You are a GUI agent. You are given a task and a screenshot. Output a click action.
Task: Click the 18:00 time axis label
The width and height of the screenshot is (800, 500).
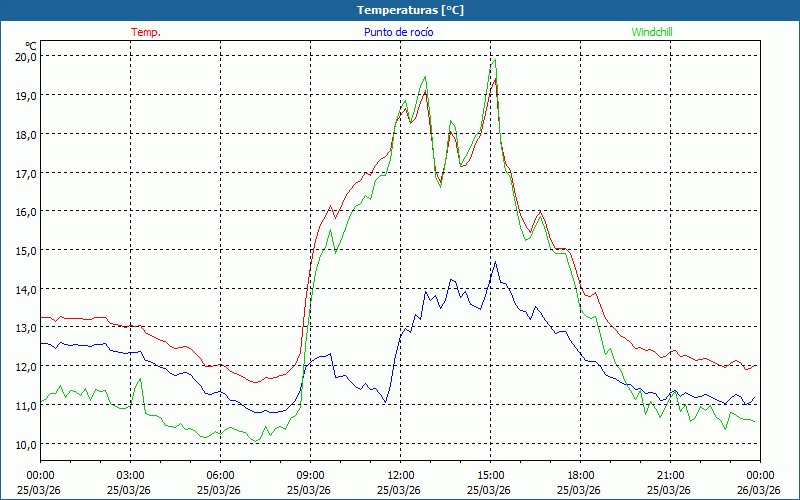580,475
